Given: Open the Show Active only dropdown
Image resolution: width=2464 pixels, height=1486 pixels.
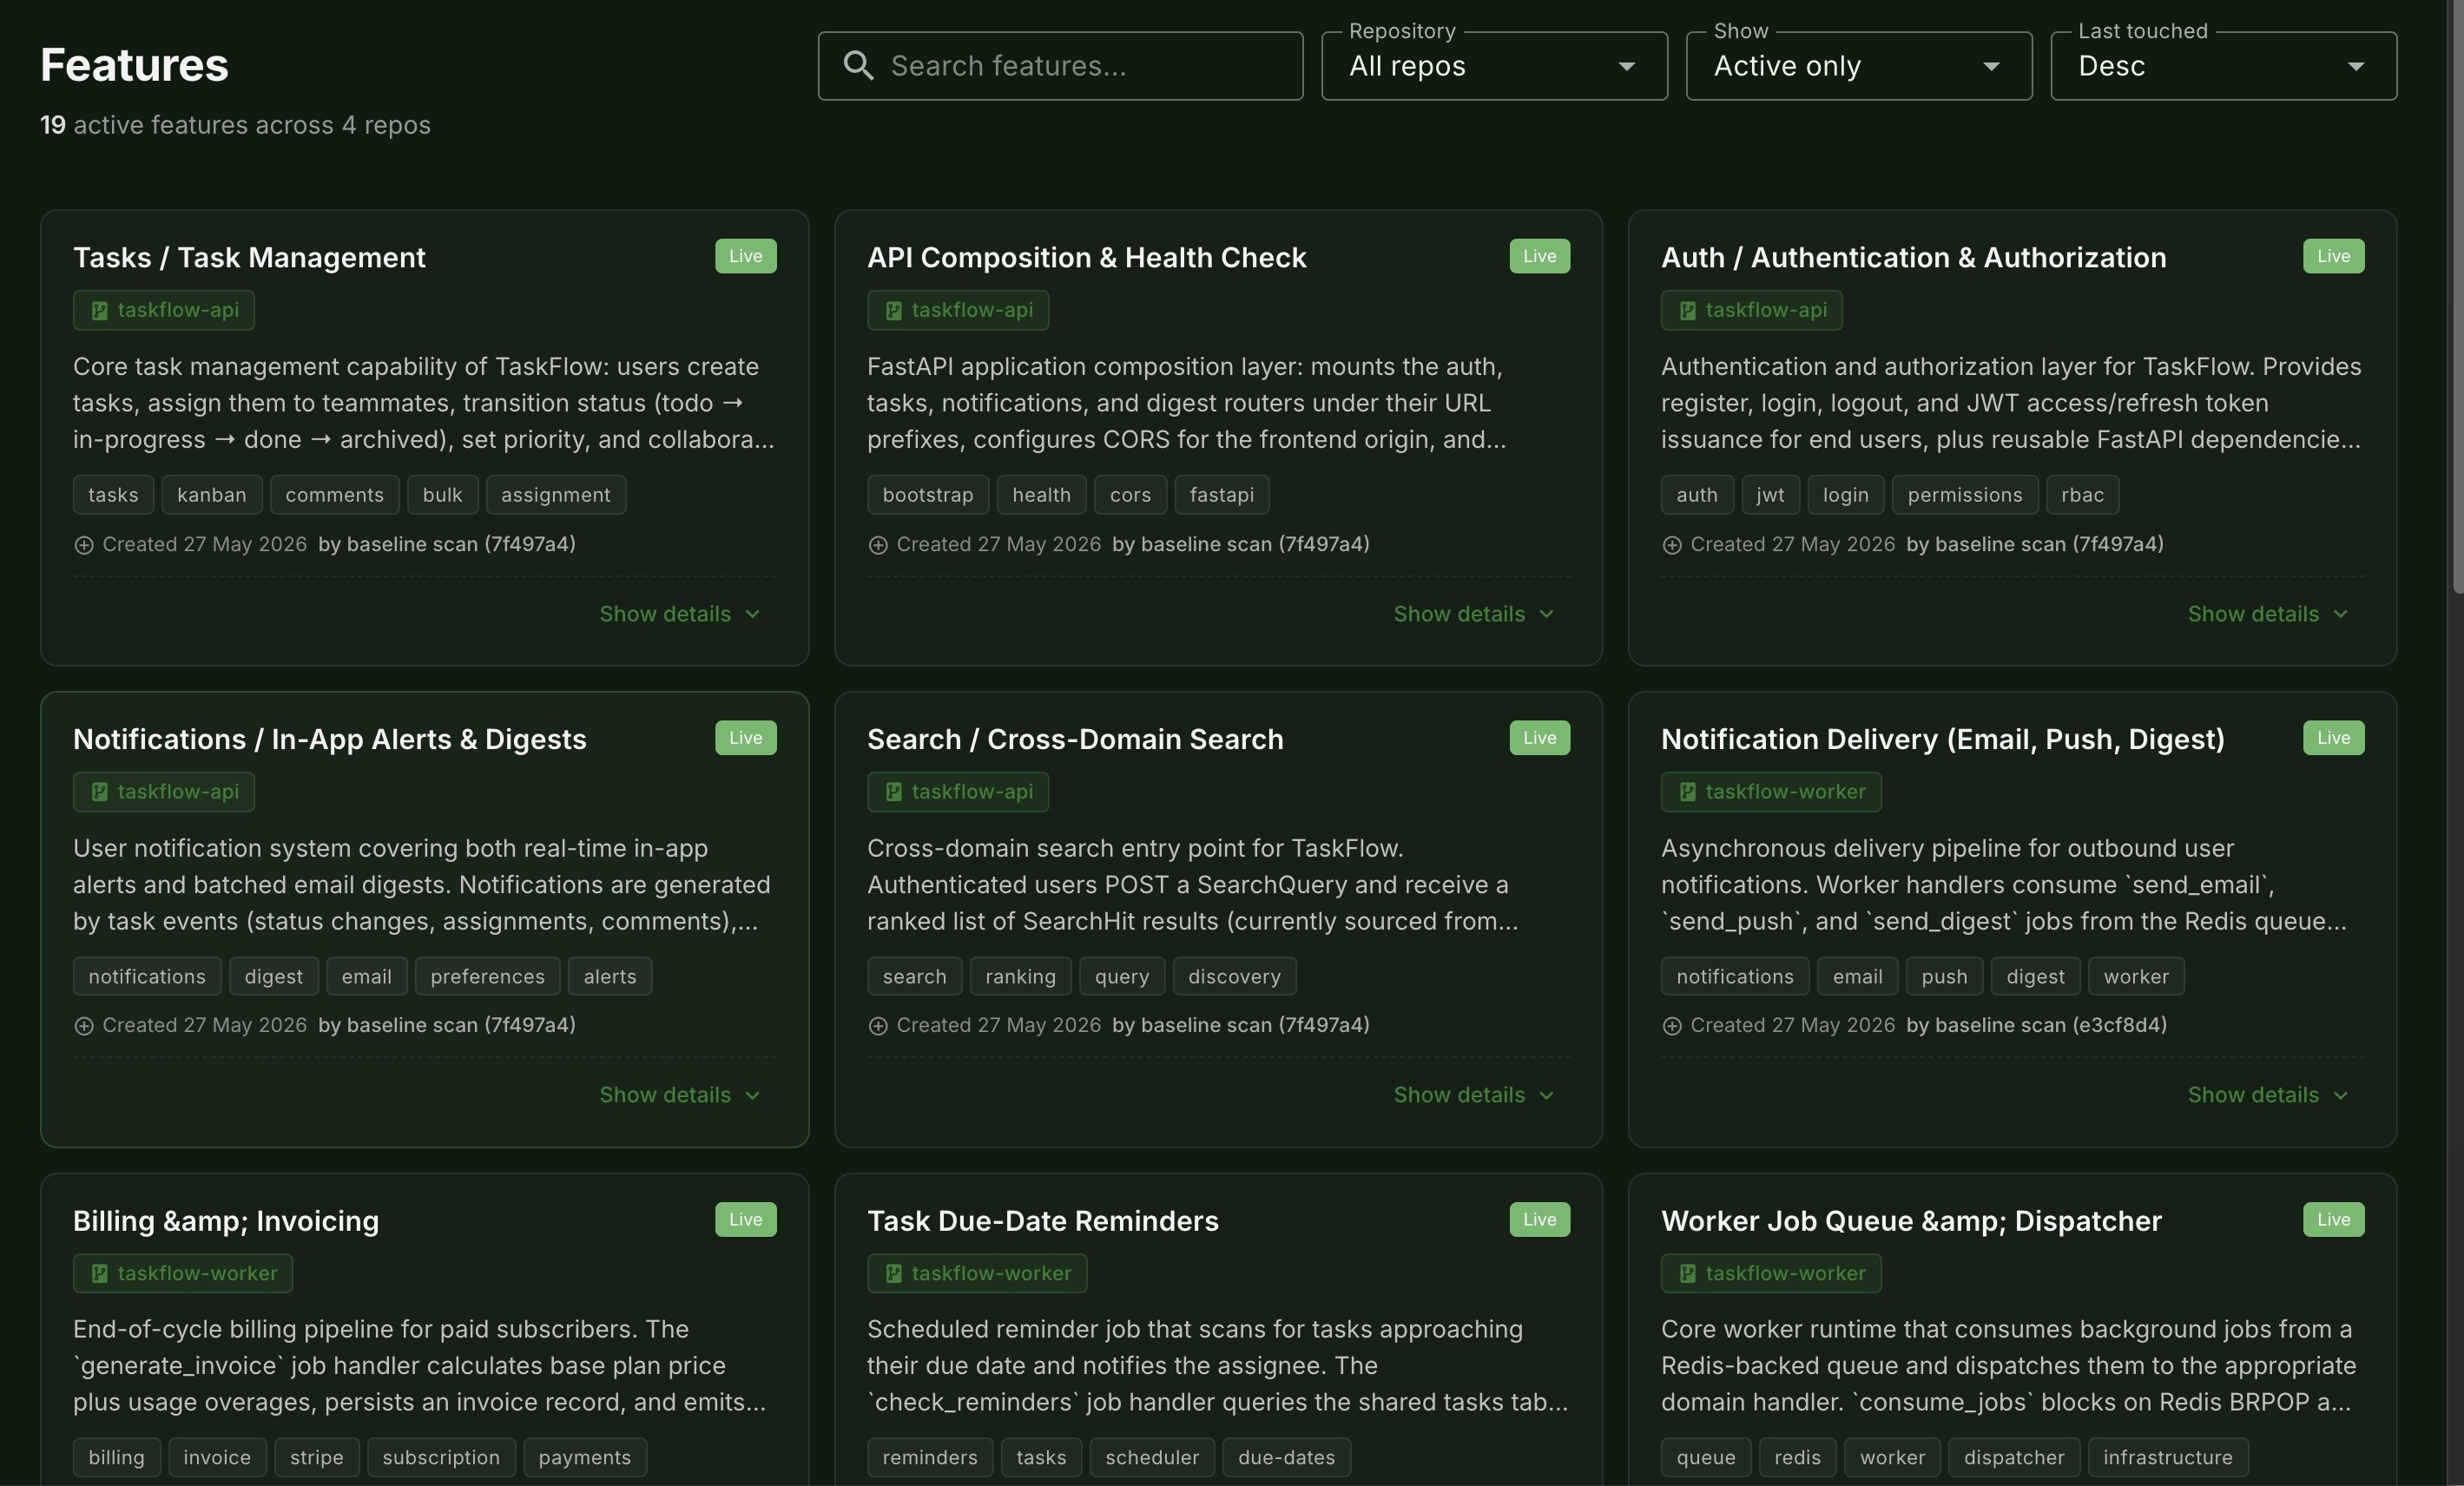Looking at the screenshot, I should (1858, 66).
